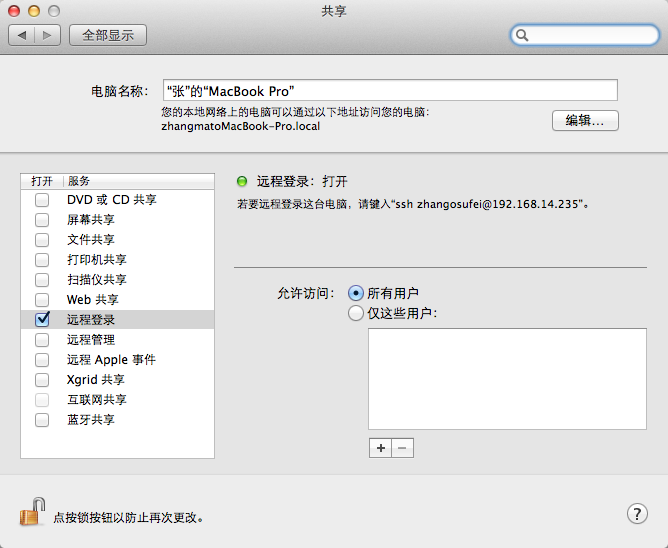Click the magnifier icon in search box
Image resolution: width=668 pixels, height=548 pixels.
point(522,35)
